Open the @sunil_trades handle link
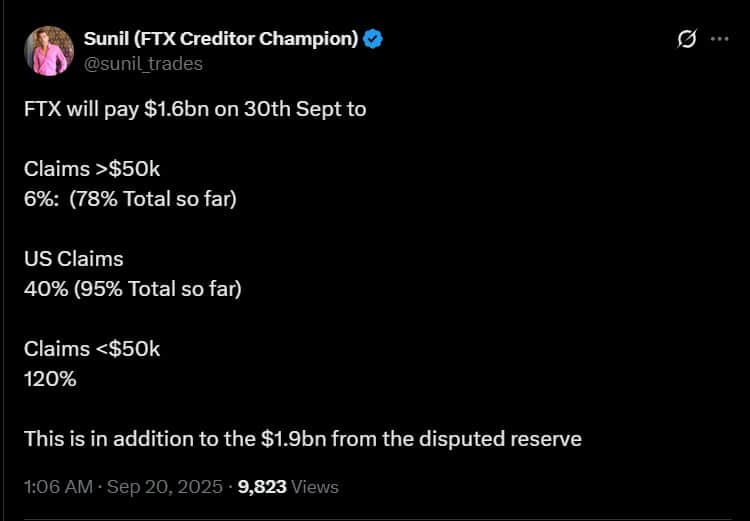The width and height of the screenshot is (750, 521). (142, 63)
